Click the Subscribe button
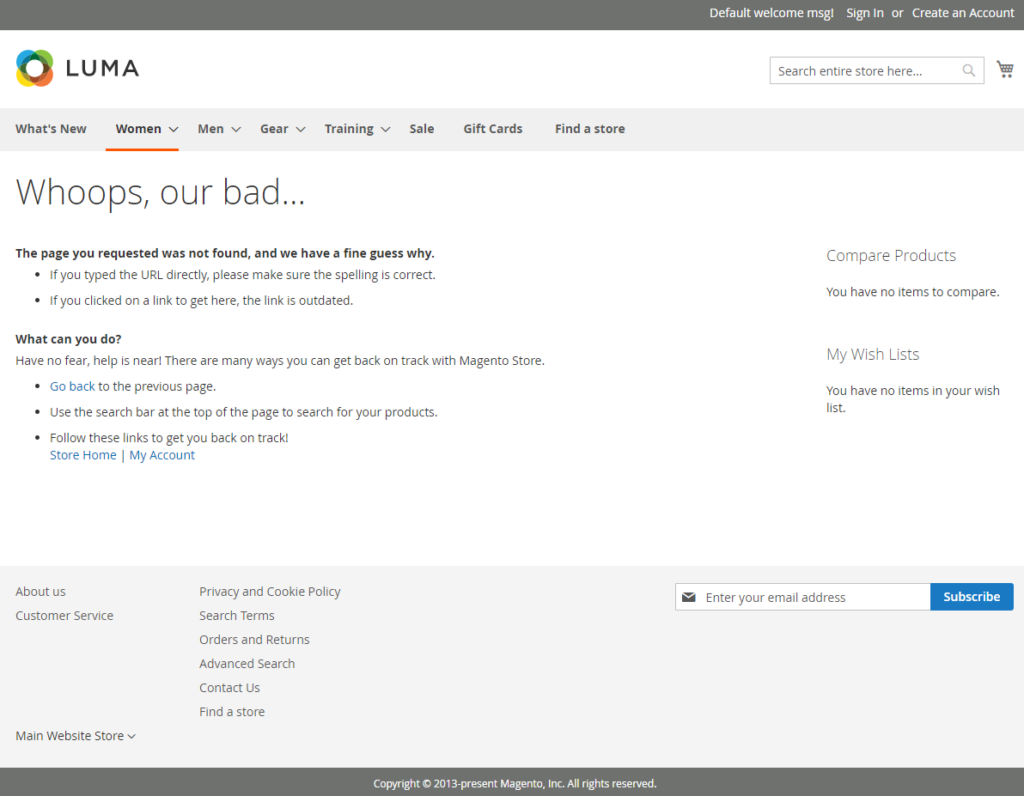 coord(971,597)
